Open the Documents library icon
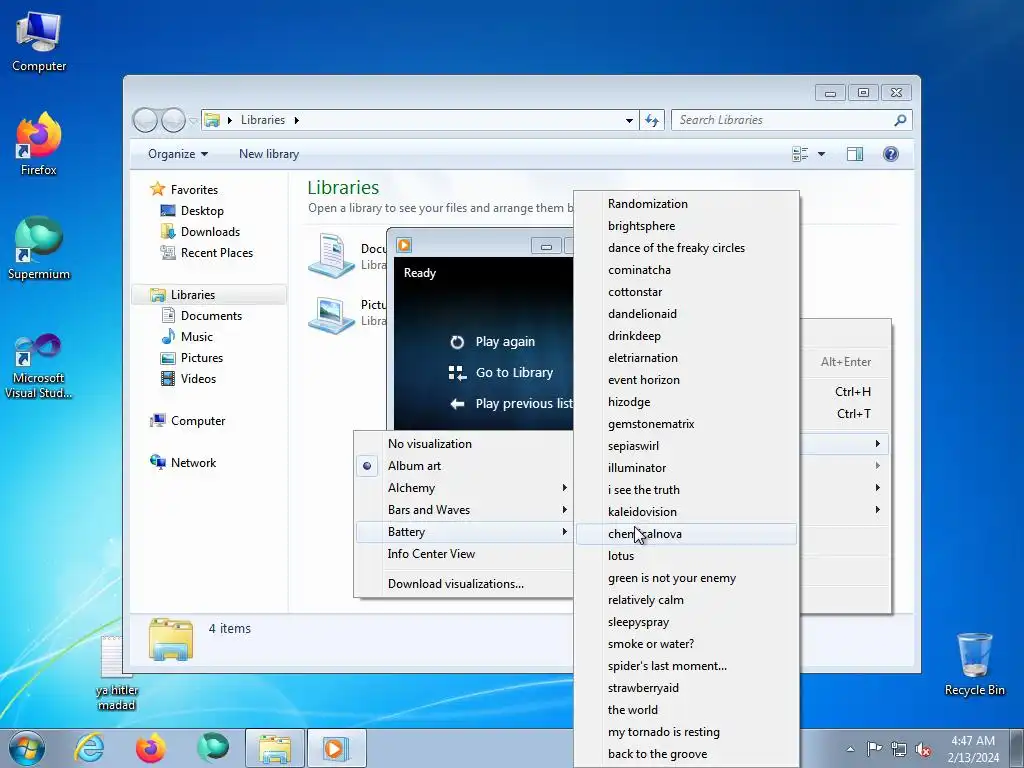This screenshot has height=768, width=1024. click(x=332, y=255)
